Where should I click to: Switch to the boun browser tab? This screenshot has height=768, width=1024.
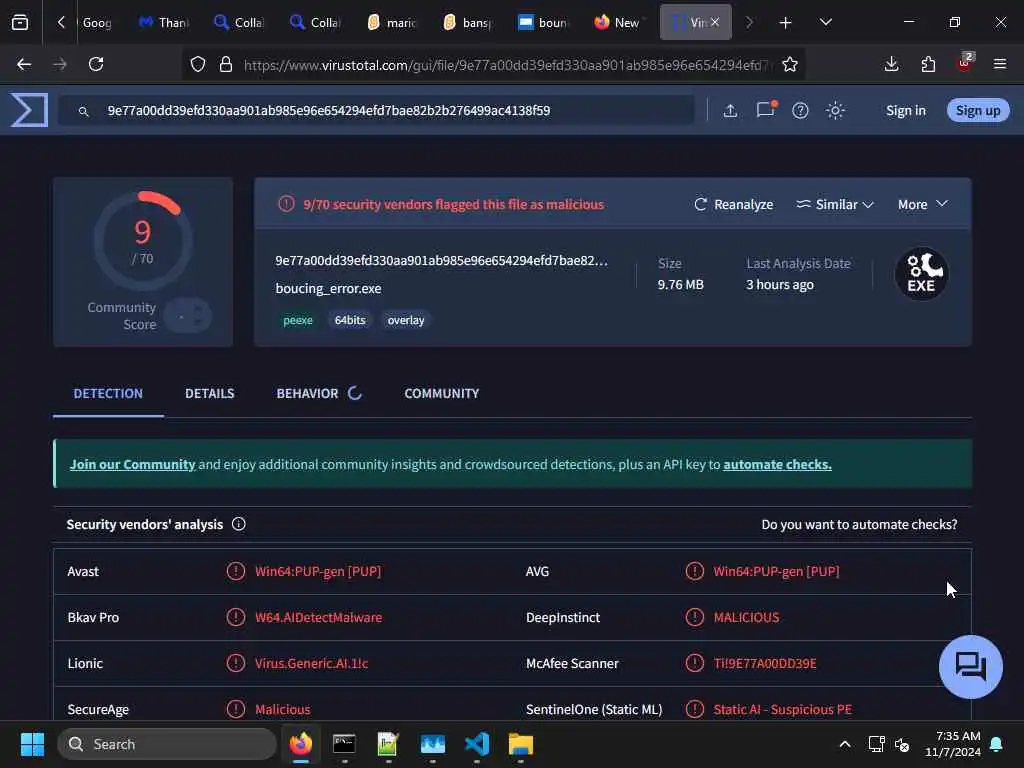pyautogui.click(x=542, y=23)
